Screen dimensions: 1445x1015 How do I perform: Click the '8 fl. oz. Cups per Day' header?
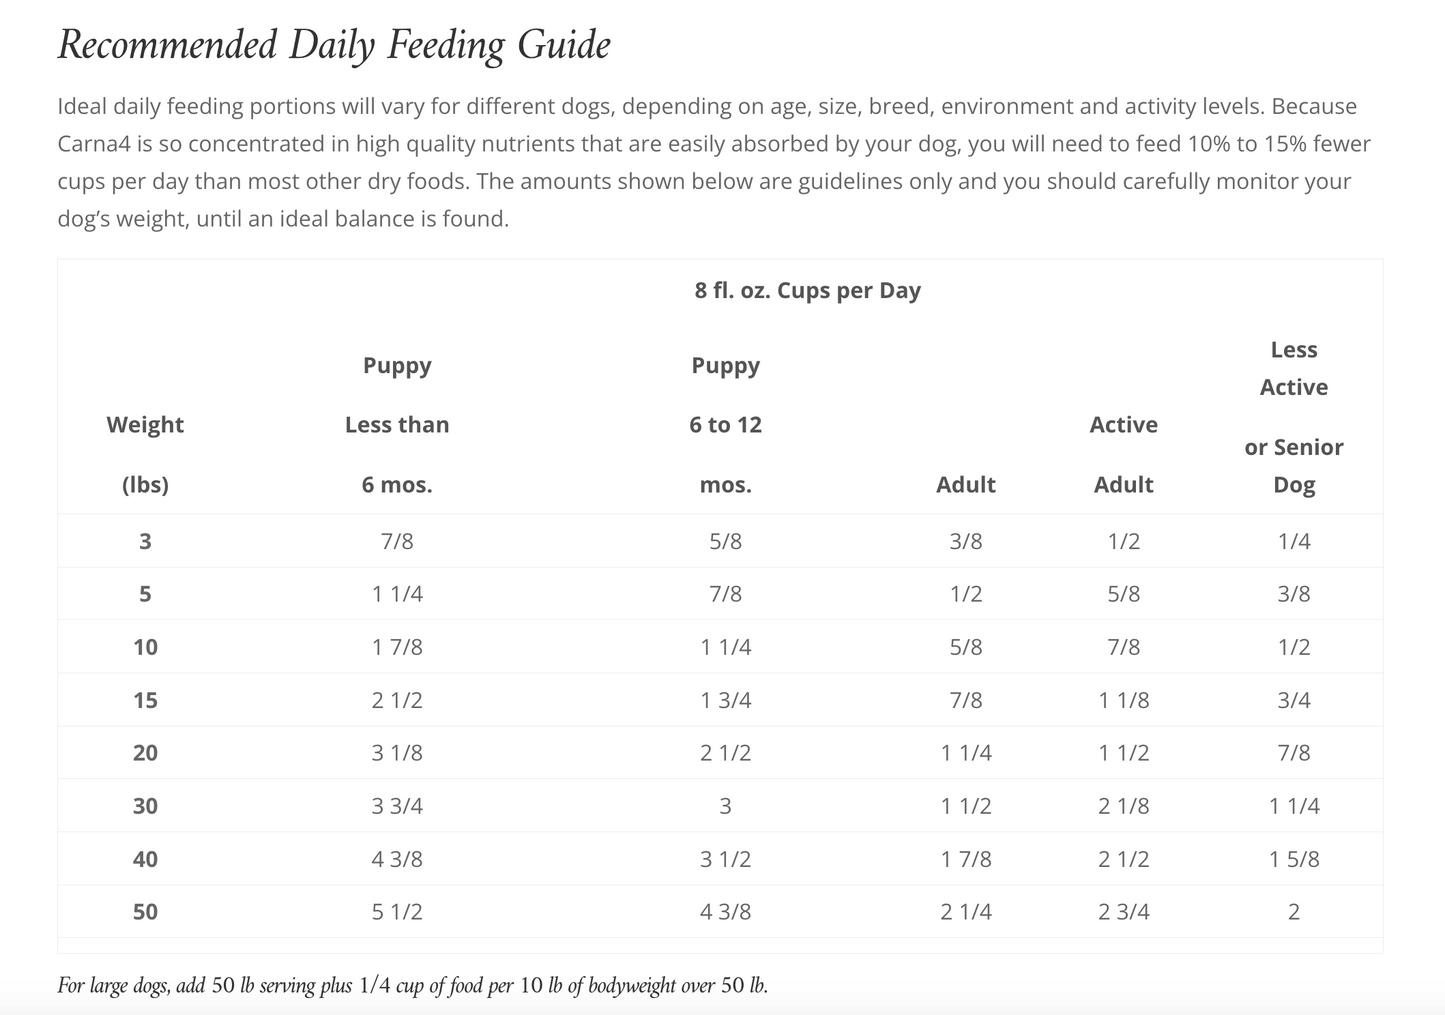pyautogui.click(x=807, y=290)
